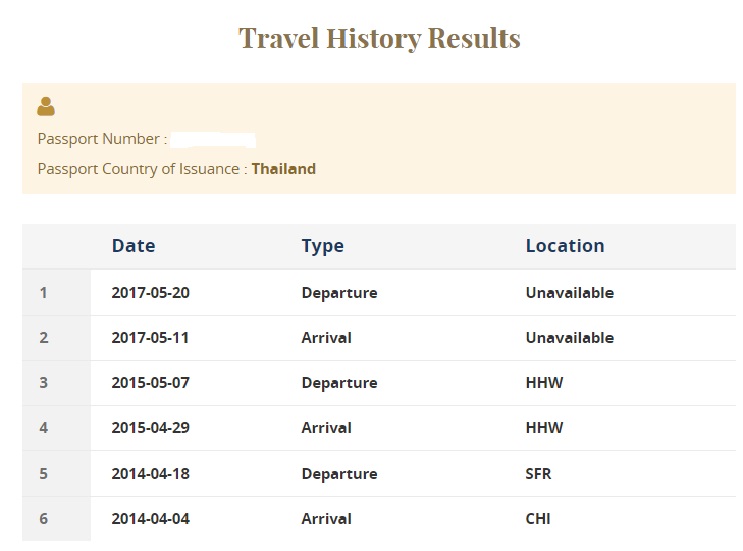Click Unavailable location in row 1
Screen dimensions: 743x551
(x=569, y=293)
